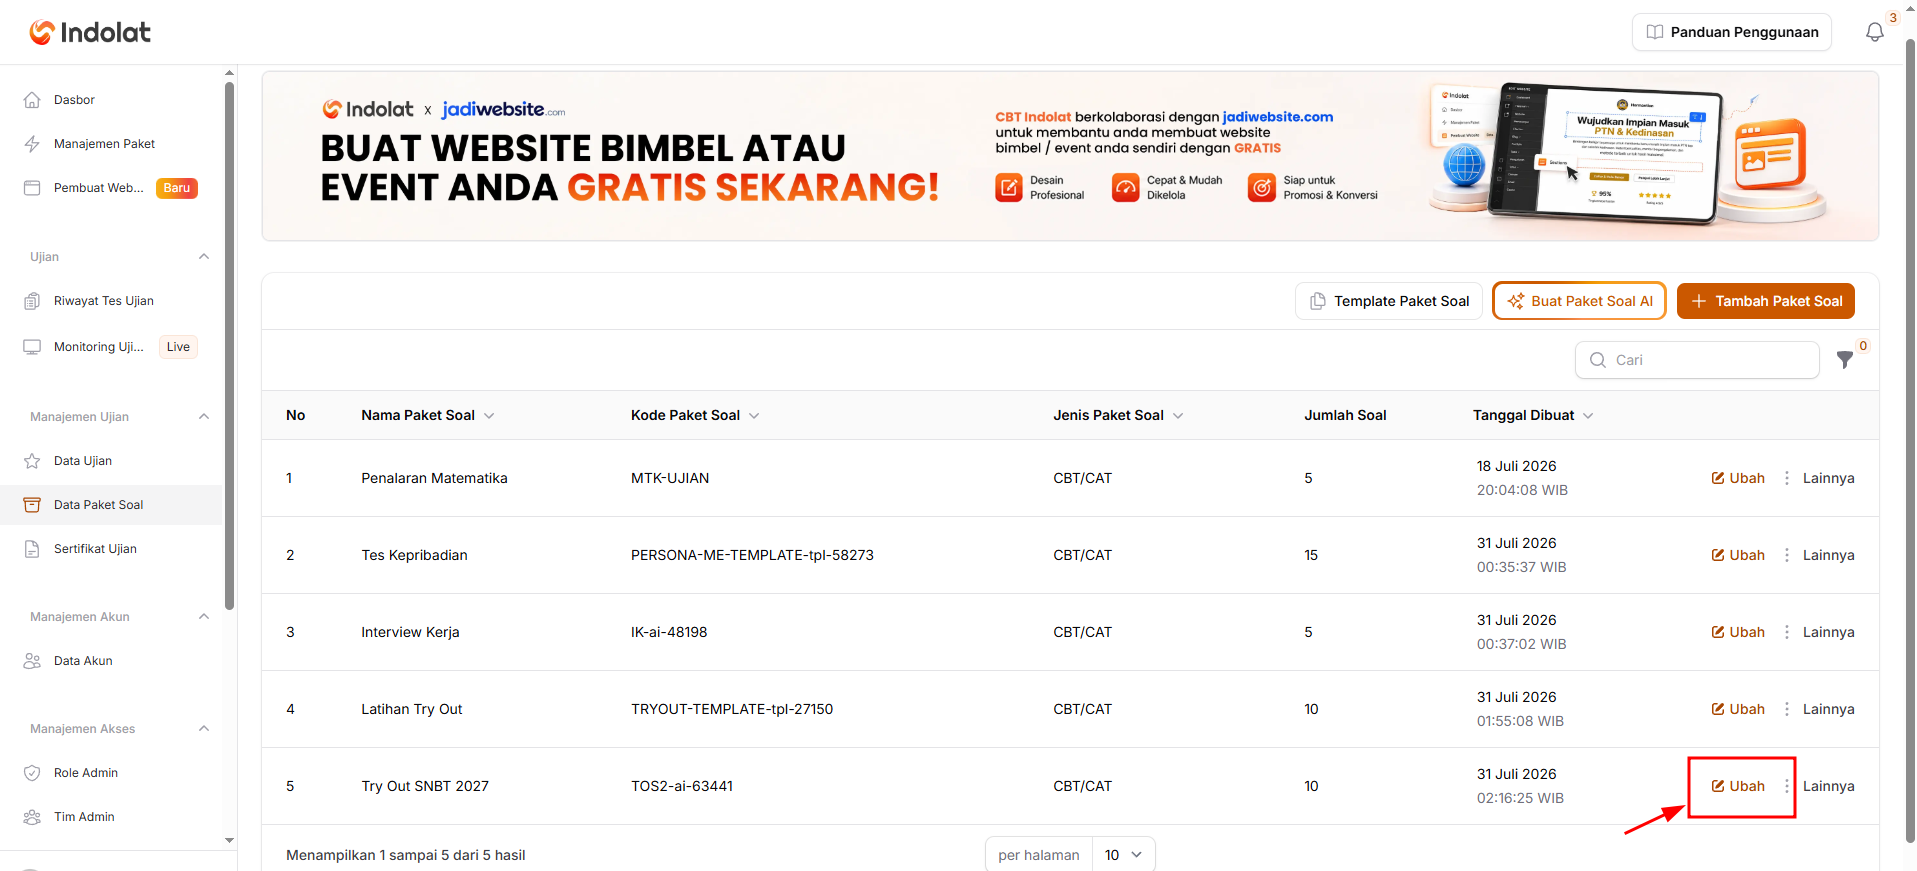Open Data Ujian menu item
This screenshot has width=1917, height=871.
click(x=111, y=461)
